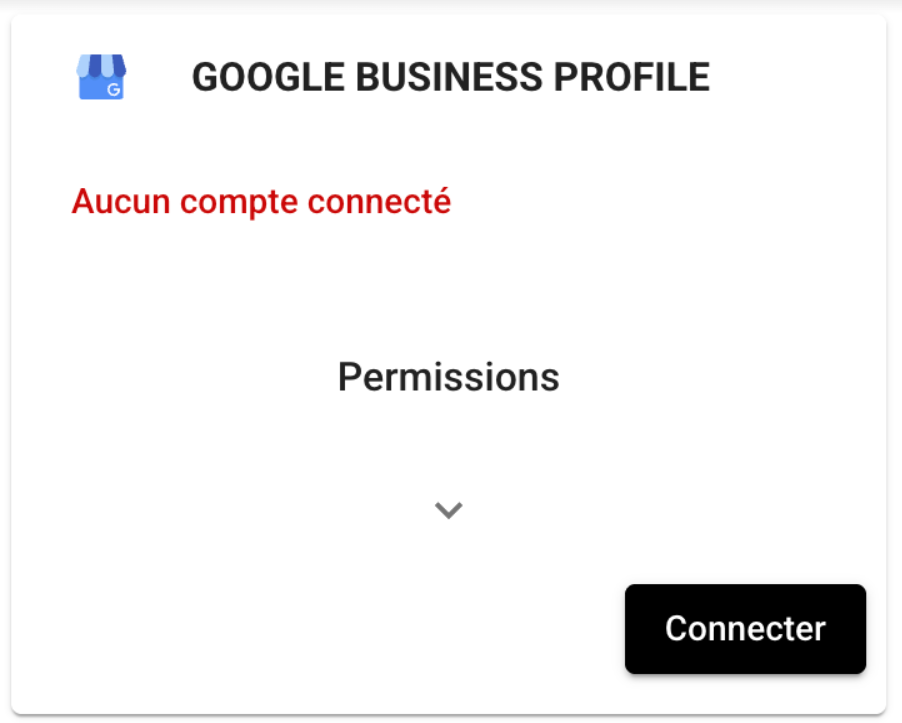Screen dimensions: 902x723
Task: Click the "Aucun compte connecté" message
Action: 261,202
